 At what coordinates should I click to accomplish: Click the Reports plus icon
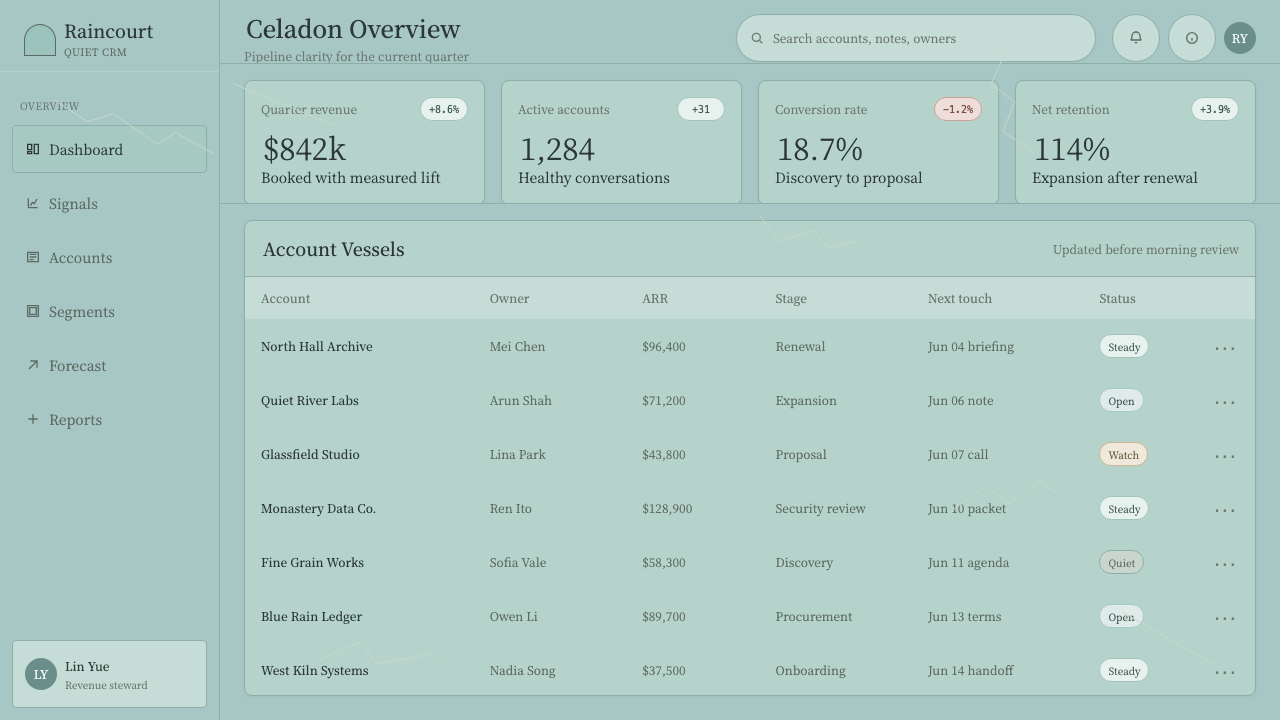coord(33,419)
